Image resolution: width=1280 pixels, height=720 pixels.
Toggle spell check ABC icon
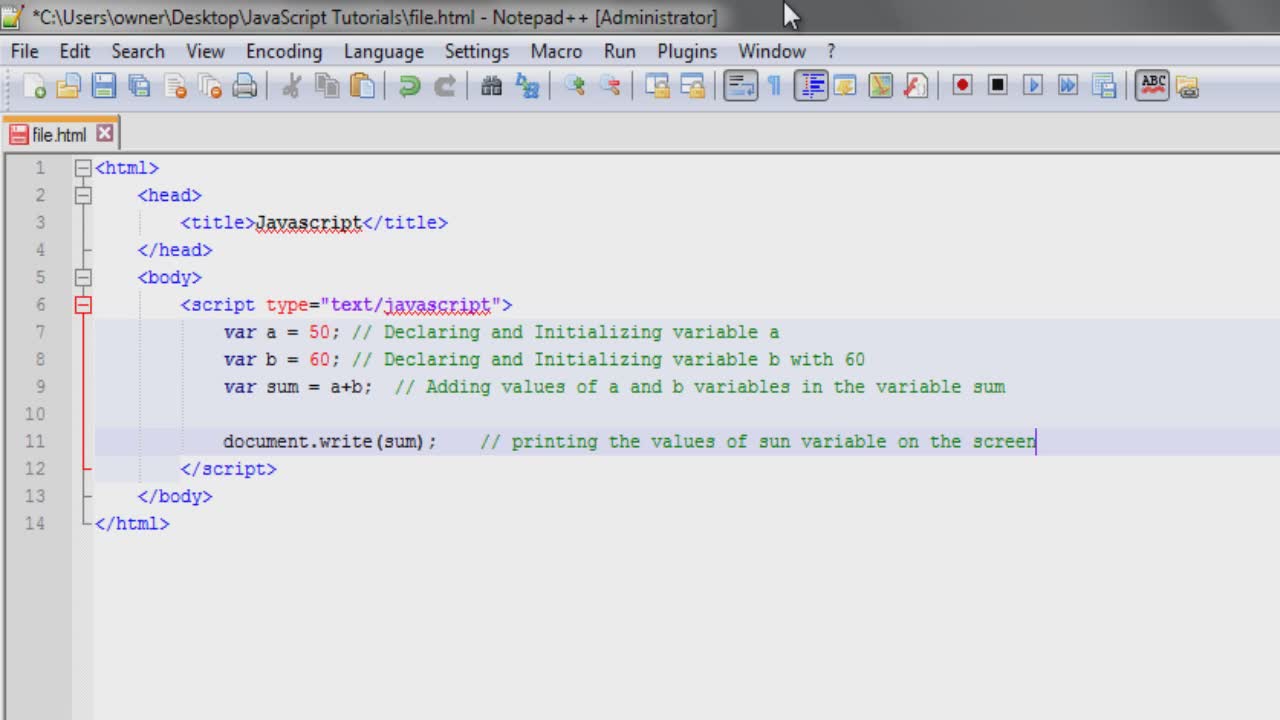[x=1152, y=86]
